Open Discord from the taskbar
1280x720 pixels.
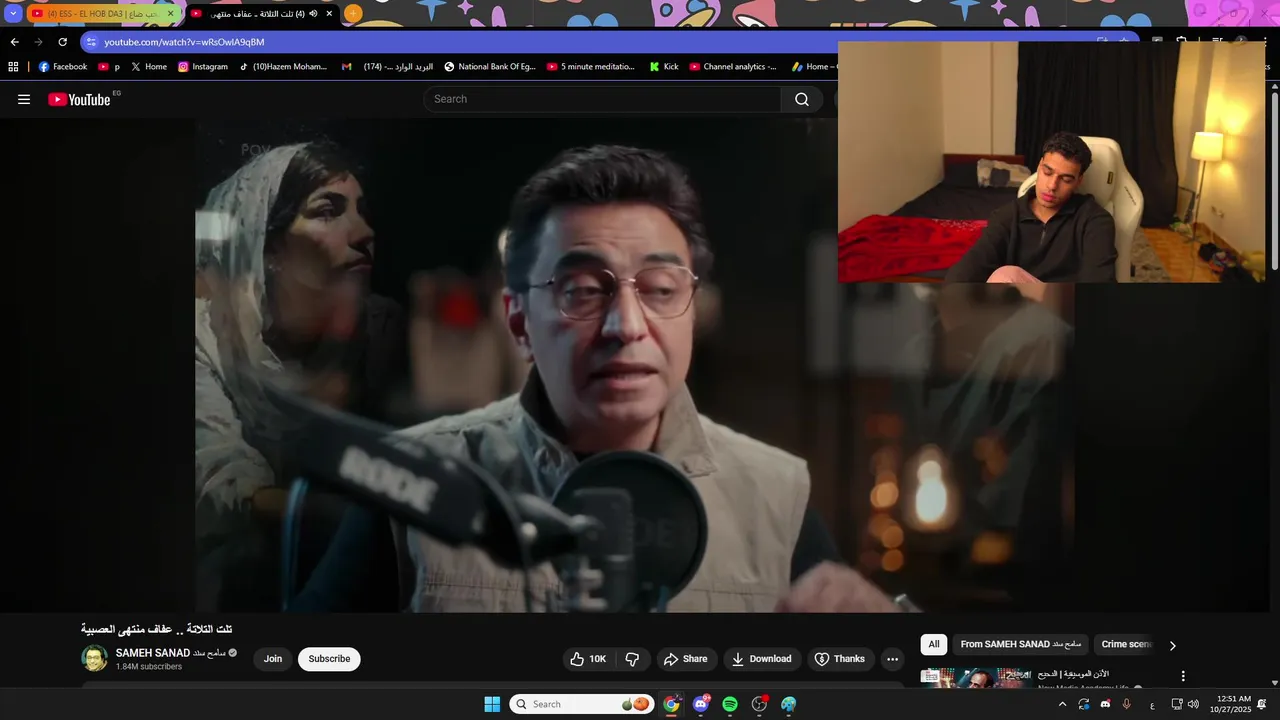point(701,704)
